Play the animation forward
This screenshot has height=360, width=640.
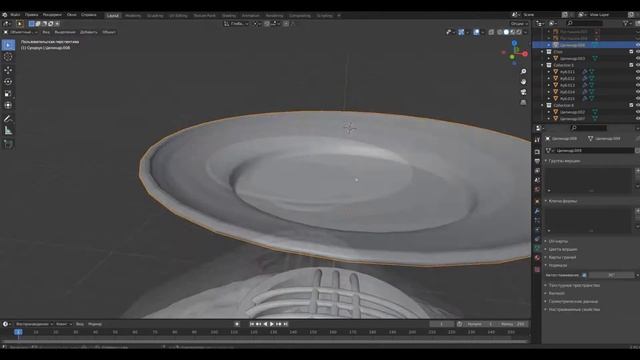(x=272, y=324)
